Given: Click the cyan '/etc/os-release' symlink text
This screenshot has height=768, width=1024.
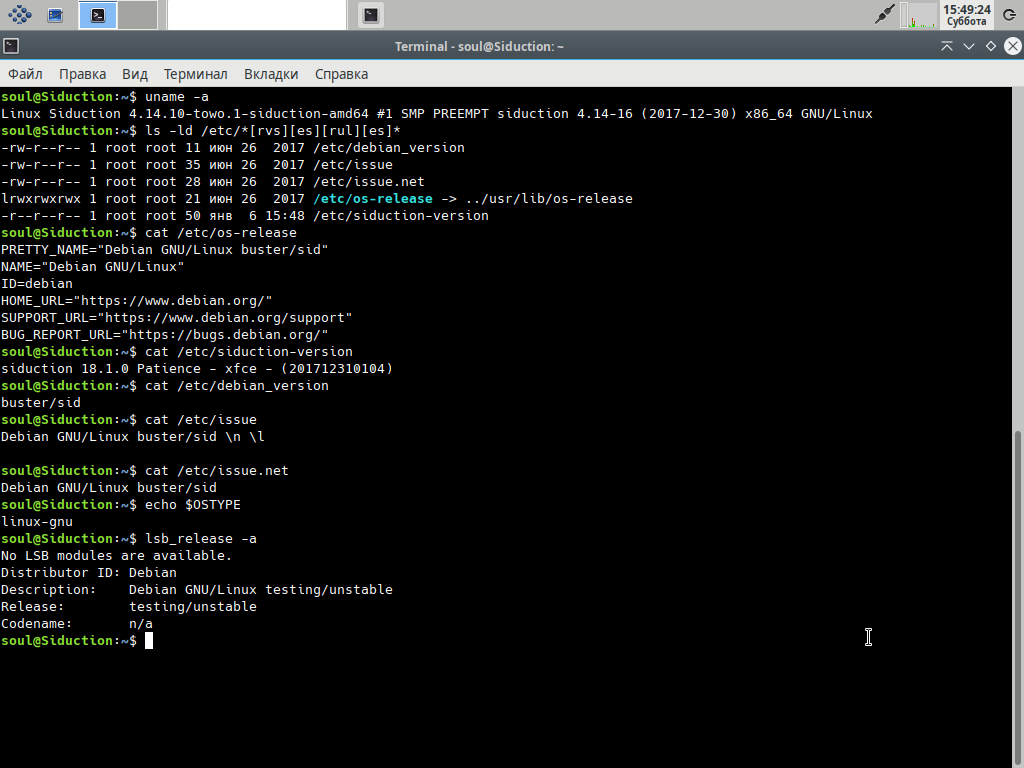Looking at the screenshot, I should coord(373,199).
